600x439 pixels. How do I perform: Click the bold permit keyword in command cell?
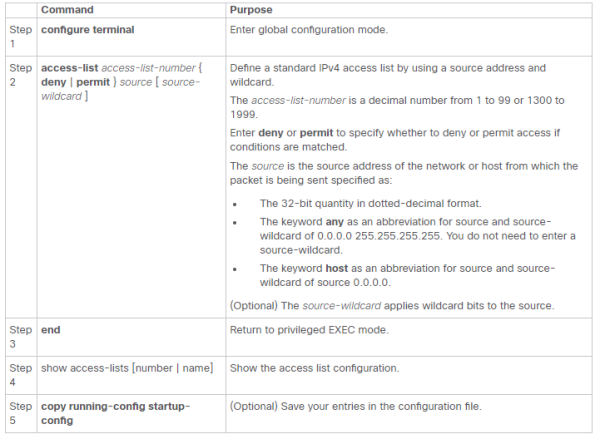click(x=93, y=82)
